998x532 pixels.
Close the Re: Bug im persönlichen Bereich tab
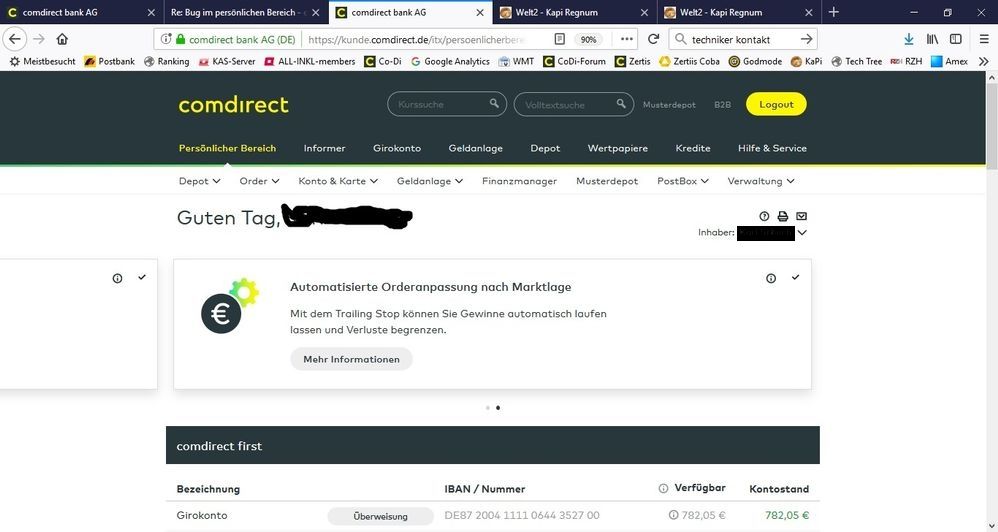click(316, 12)
